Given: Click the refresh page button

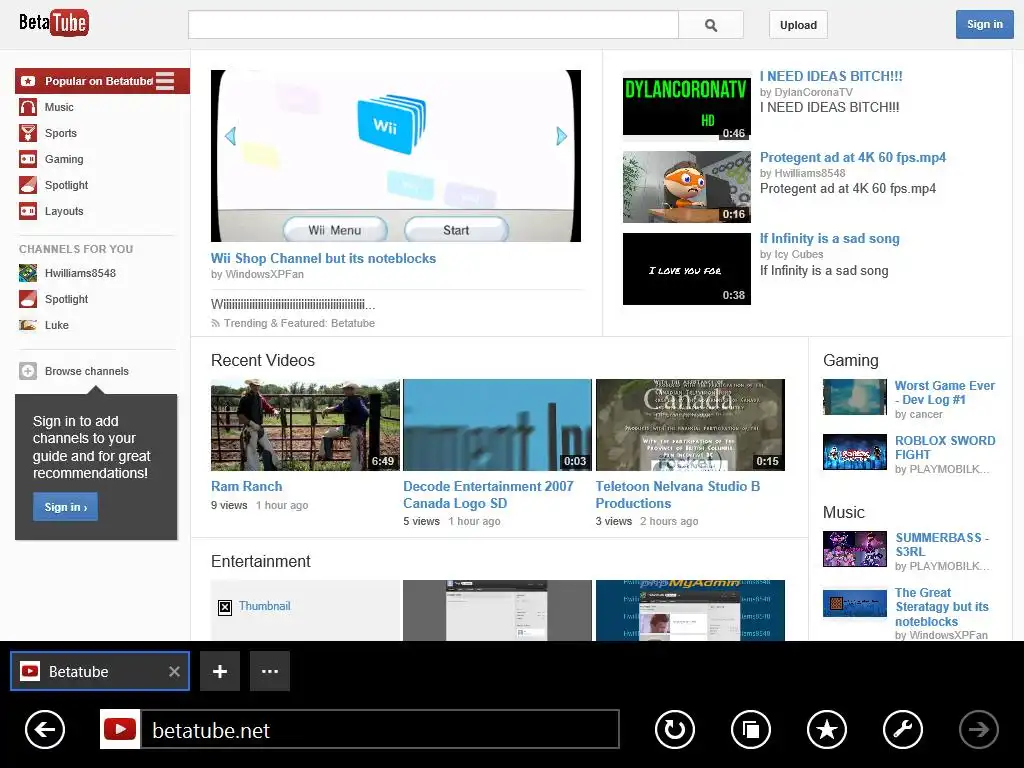Looking at the screenshot, I should [675, 729].
